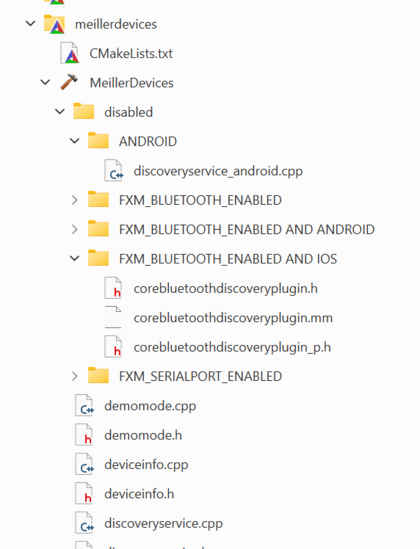The image size is (420, 549).
Task: Collapse the disabled folder
Action: (60, 112)
